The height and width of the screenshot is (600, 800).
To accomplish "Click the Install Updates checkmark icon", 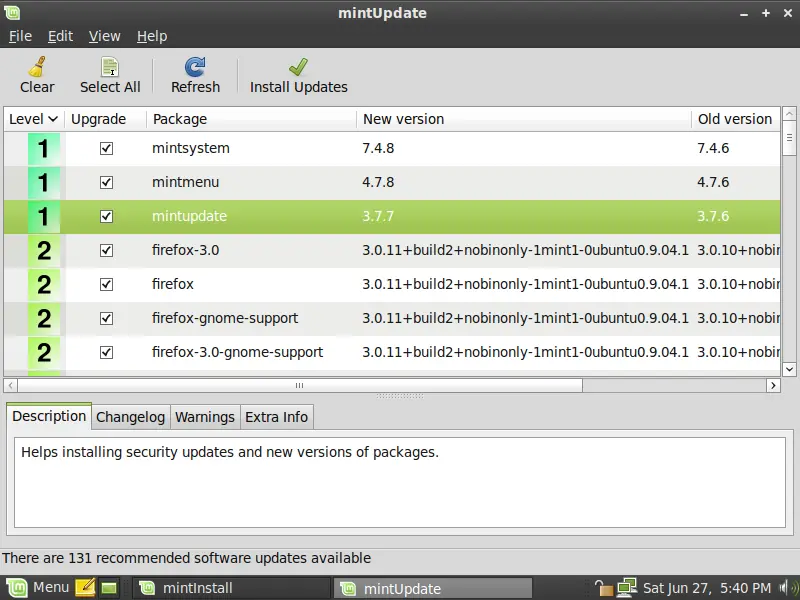I will click(298, 67).
